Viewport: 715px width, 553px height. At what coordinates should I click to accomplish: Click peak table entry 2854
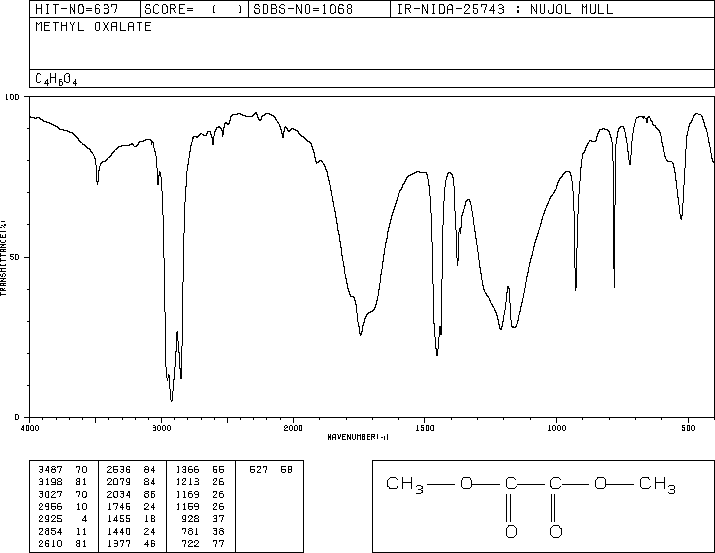coord(50,531)
